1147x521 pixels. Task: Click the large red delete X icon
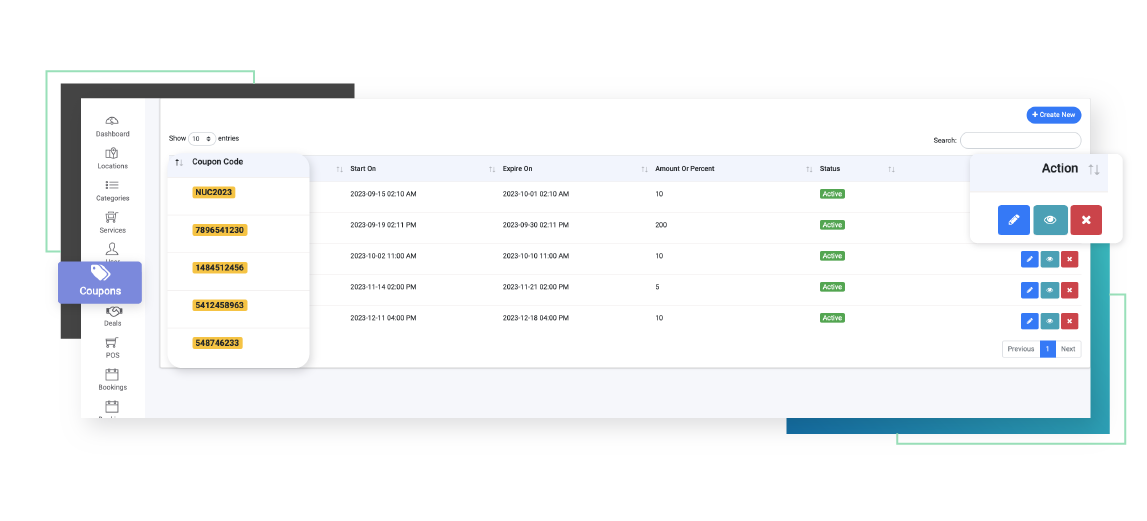(1085, 220)
